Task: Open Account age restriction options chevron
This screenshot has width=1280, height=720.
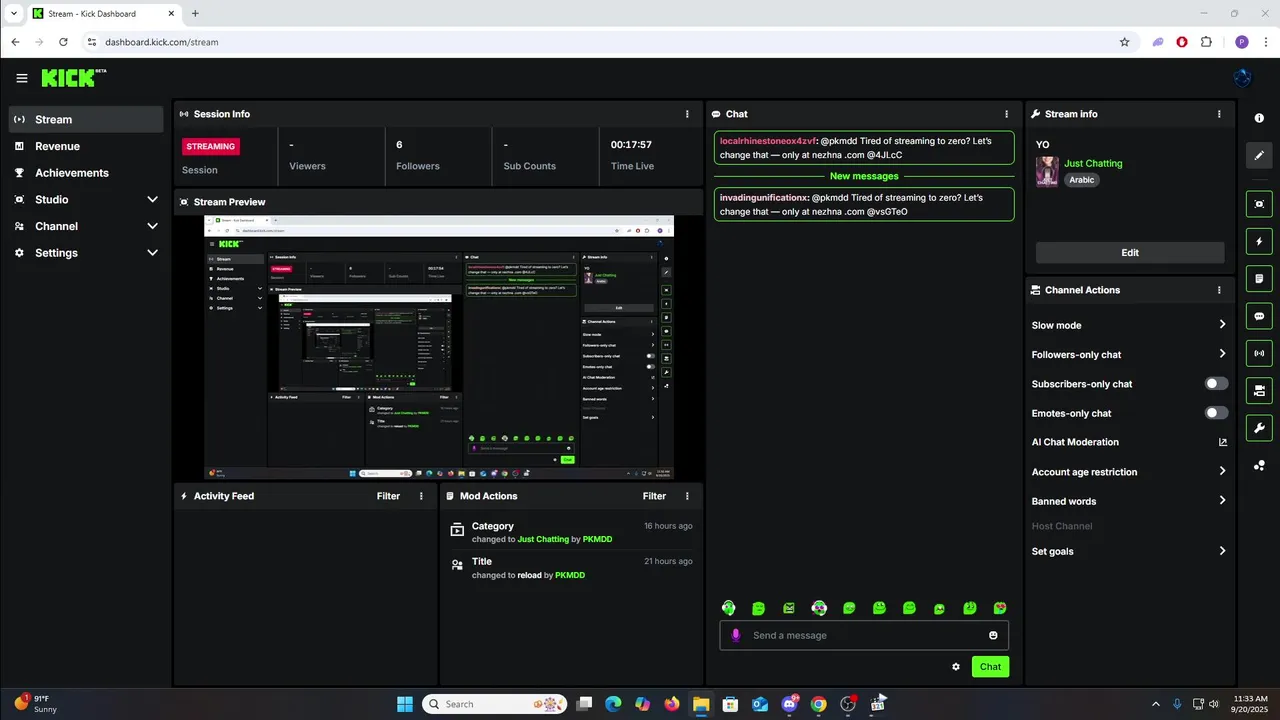Action: point(1222,472)
